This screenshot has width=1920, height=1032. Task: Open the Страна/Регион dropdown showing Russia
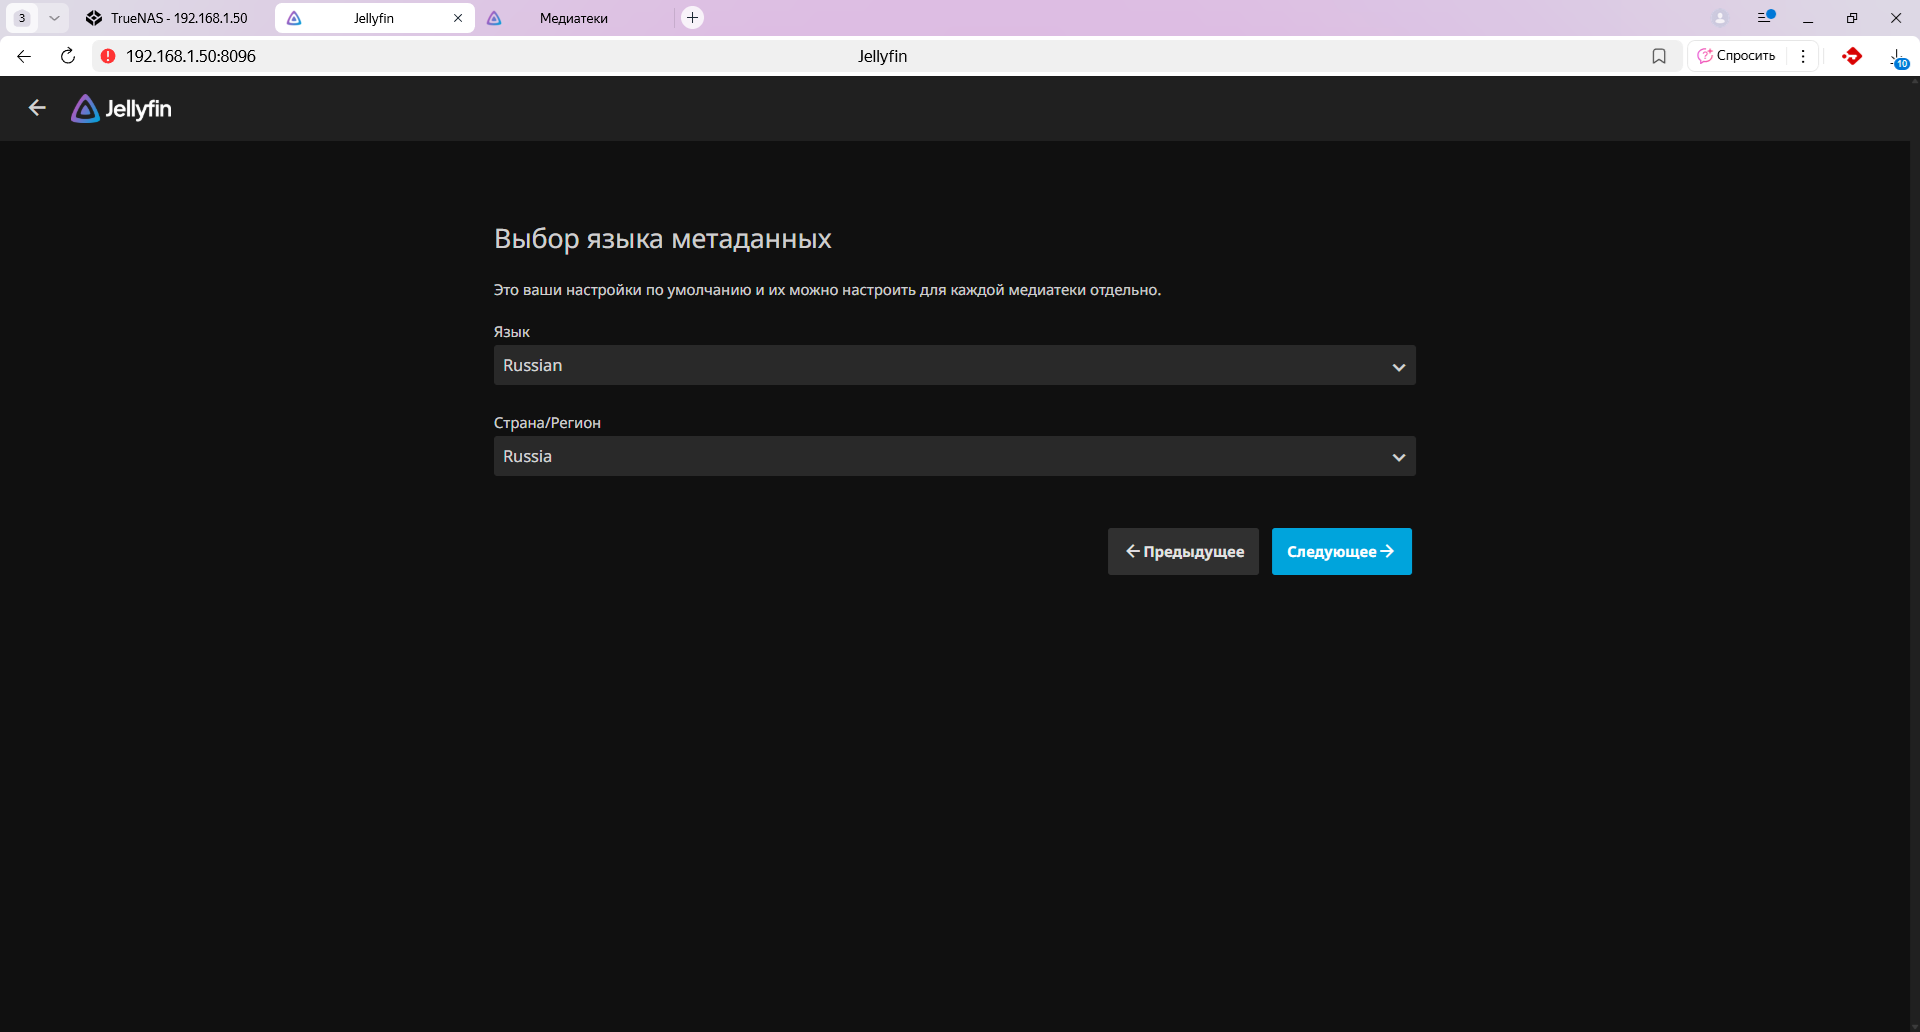pos(954,457)
